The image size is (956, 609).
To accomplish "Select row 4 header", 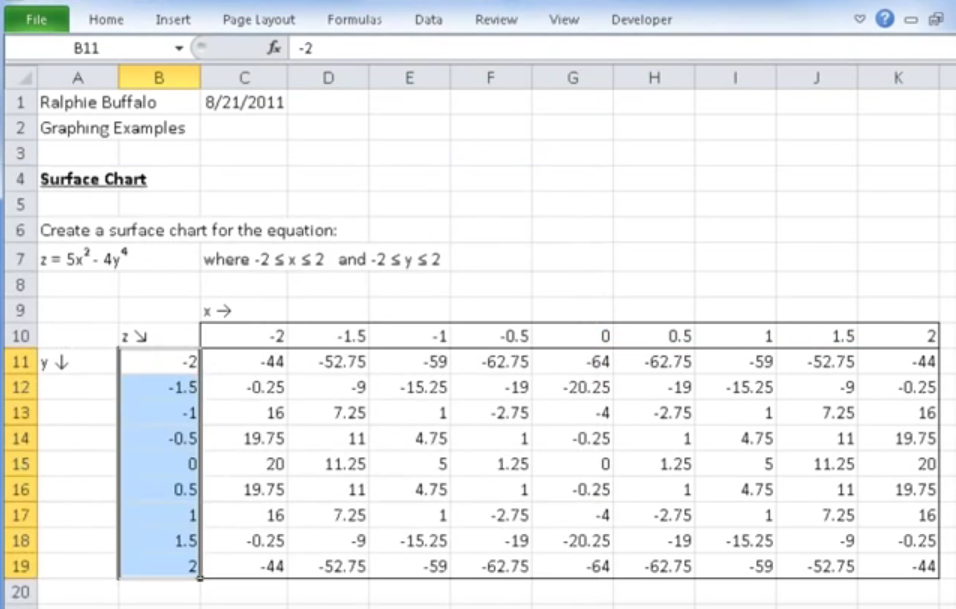I will pyautogui.click(x=21, y=179).
